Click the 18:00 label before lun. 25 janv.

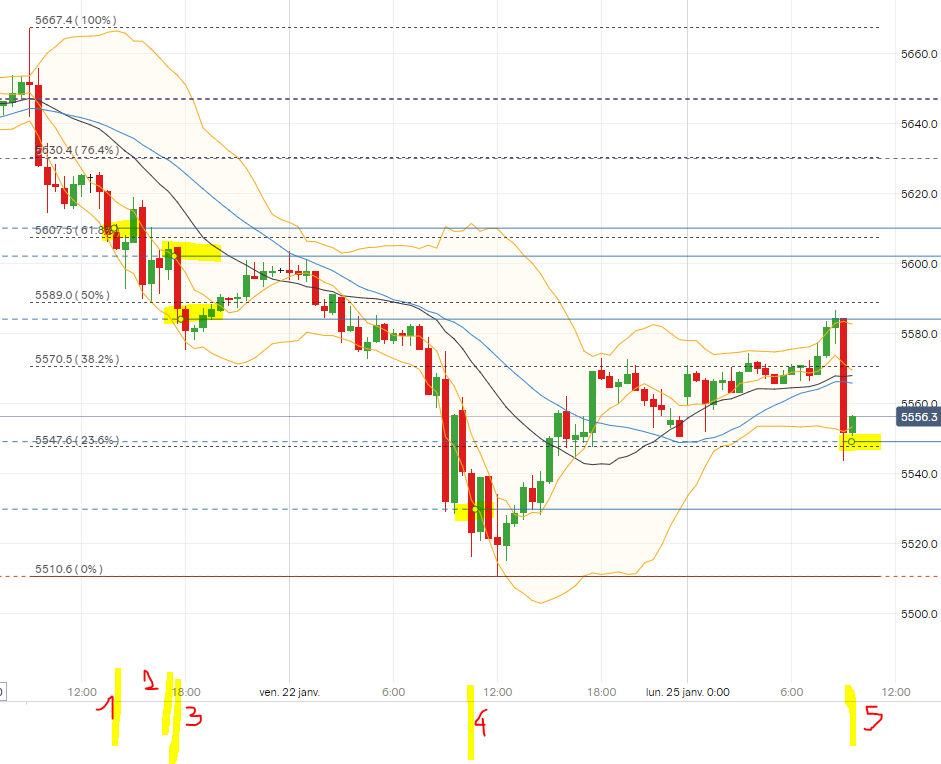(x=601, y=692)
